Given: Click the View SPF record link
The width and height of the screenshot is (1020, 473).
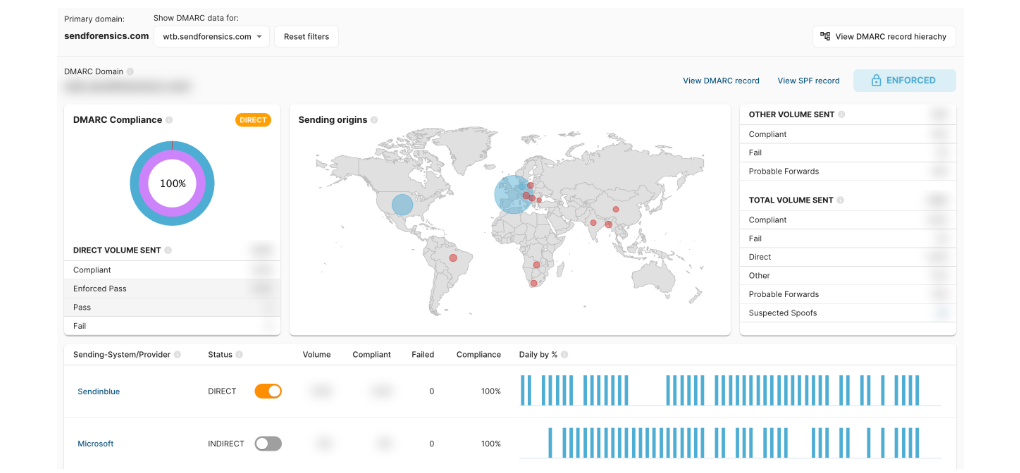Looking at the screenshot, I should (808, 81).
